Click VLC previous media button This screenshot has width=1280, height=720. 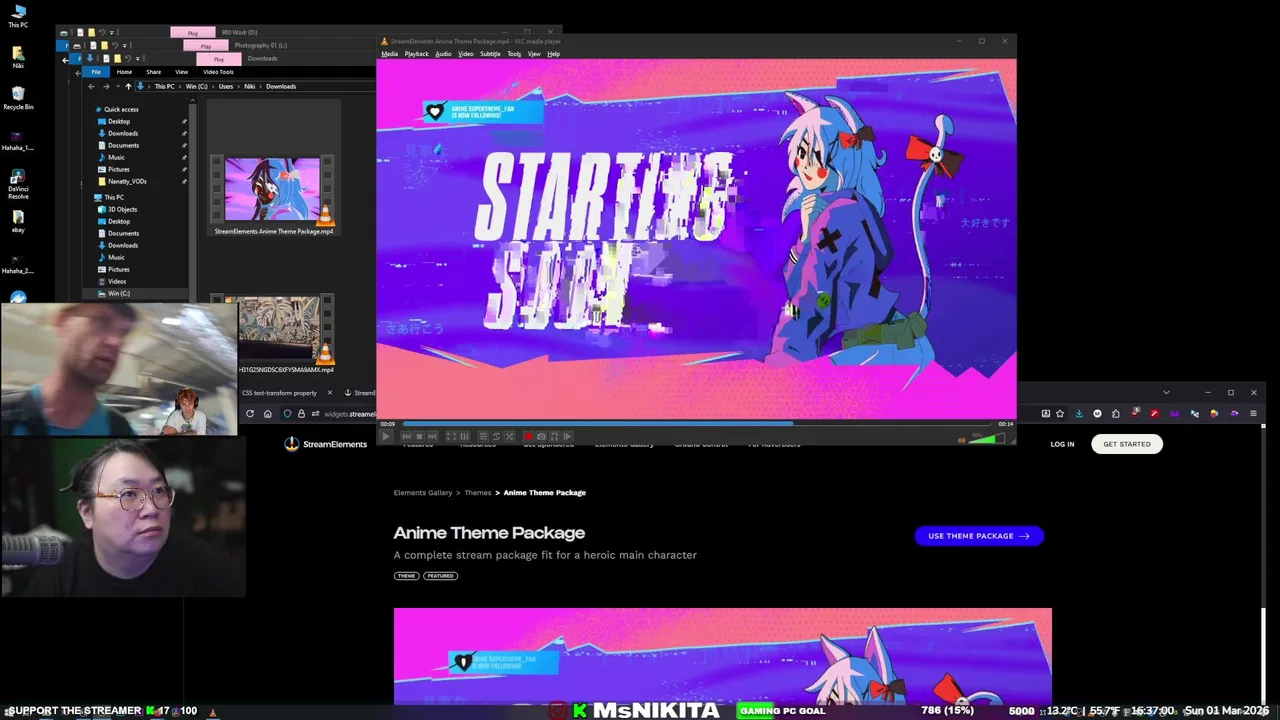[406, 436]
